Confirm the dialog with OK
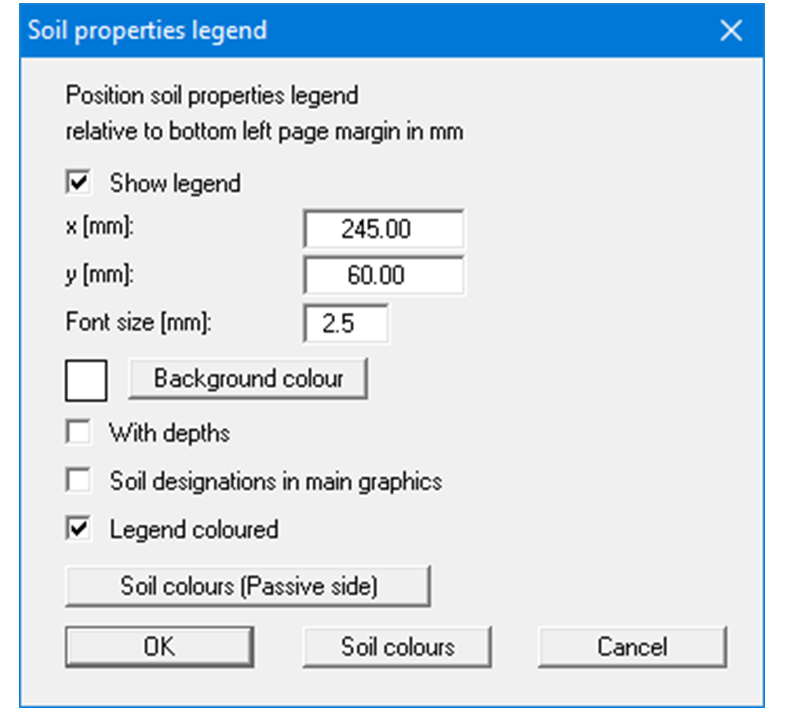The image size is (795, 727). tap(159, 647)
